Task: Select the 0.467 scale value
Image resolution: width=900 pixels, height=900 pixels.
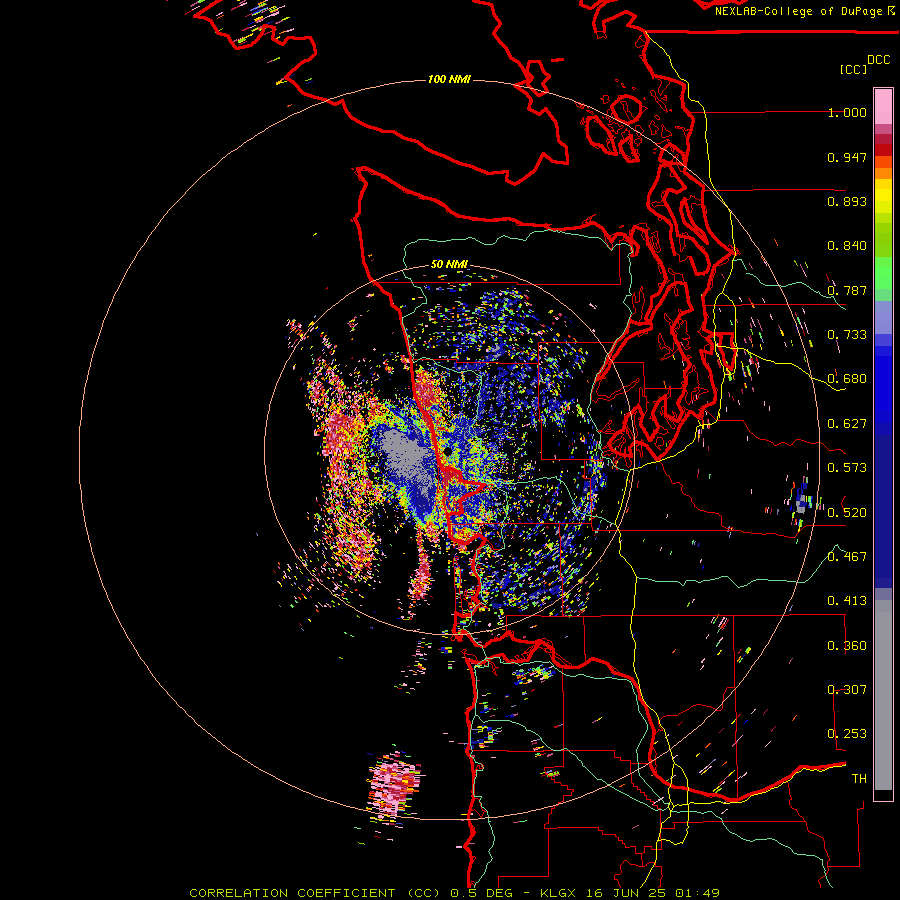Action: click(847, 557)
